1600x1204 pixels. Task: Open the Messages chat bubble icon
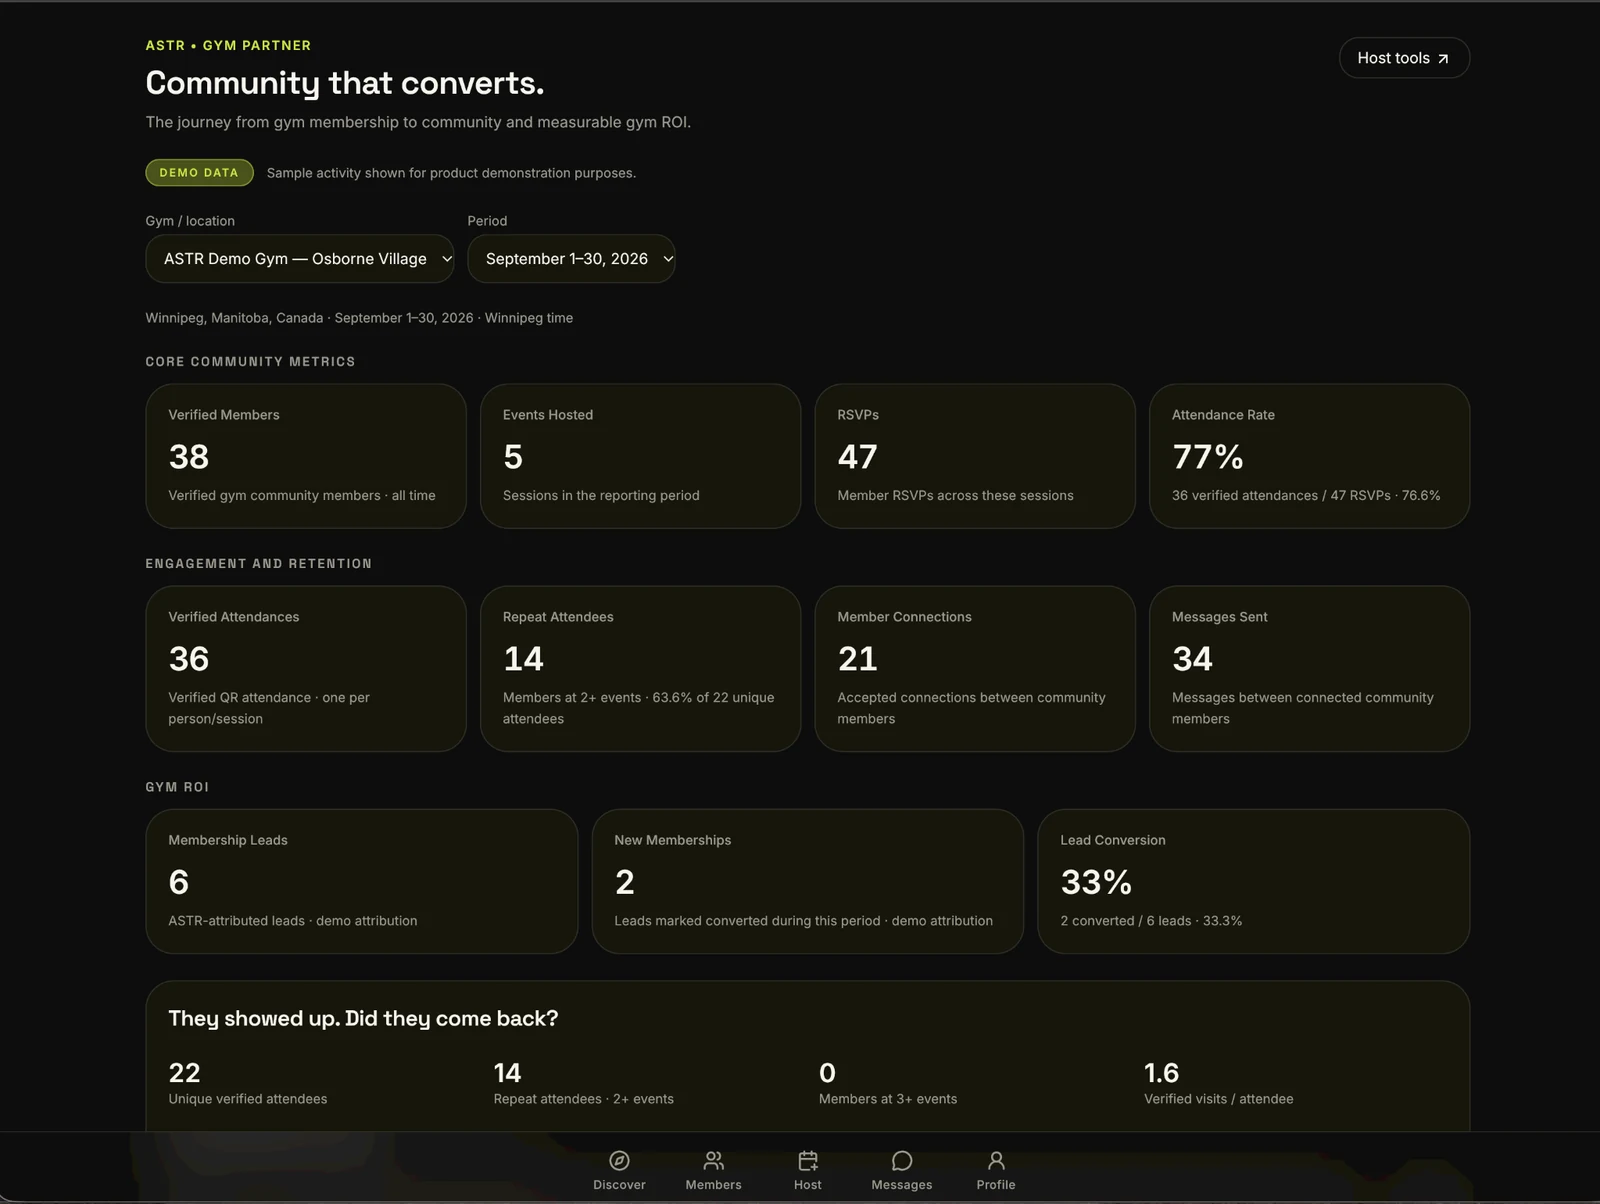[902, 1160]
